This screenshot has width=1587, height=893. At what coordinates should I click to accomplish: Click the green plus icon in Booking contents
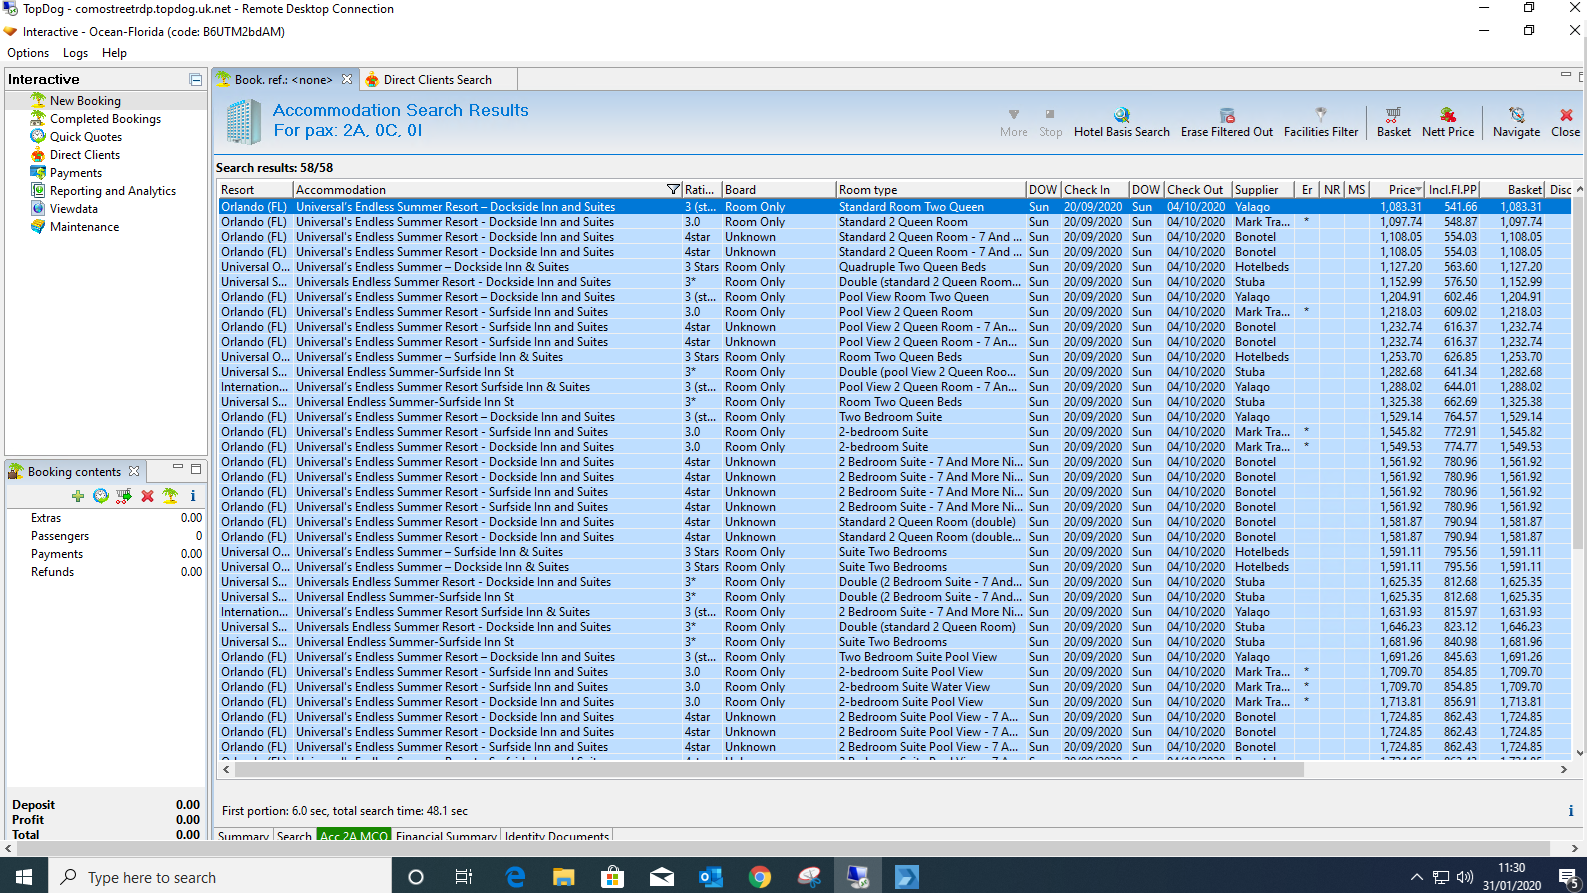78,496
